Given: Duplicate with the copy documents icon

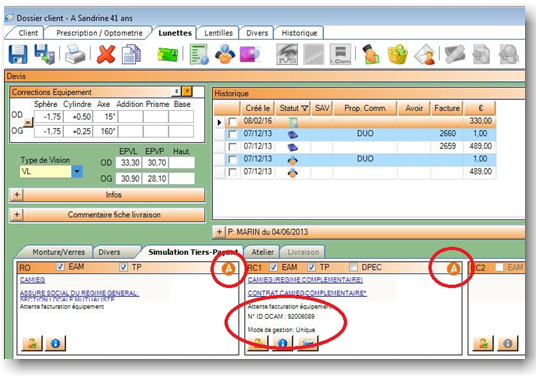Looking at the screenshot, I should (132, 54).
